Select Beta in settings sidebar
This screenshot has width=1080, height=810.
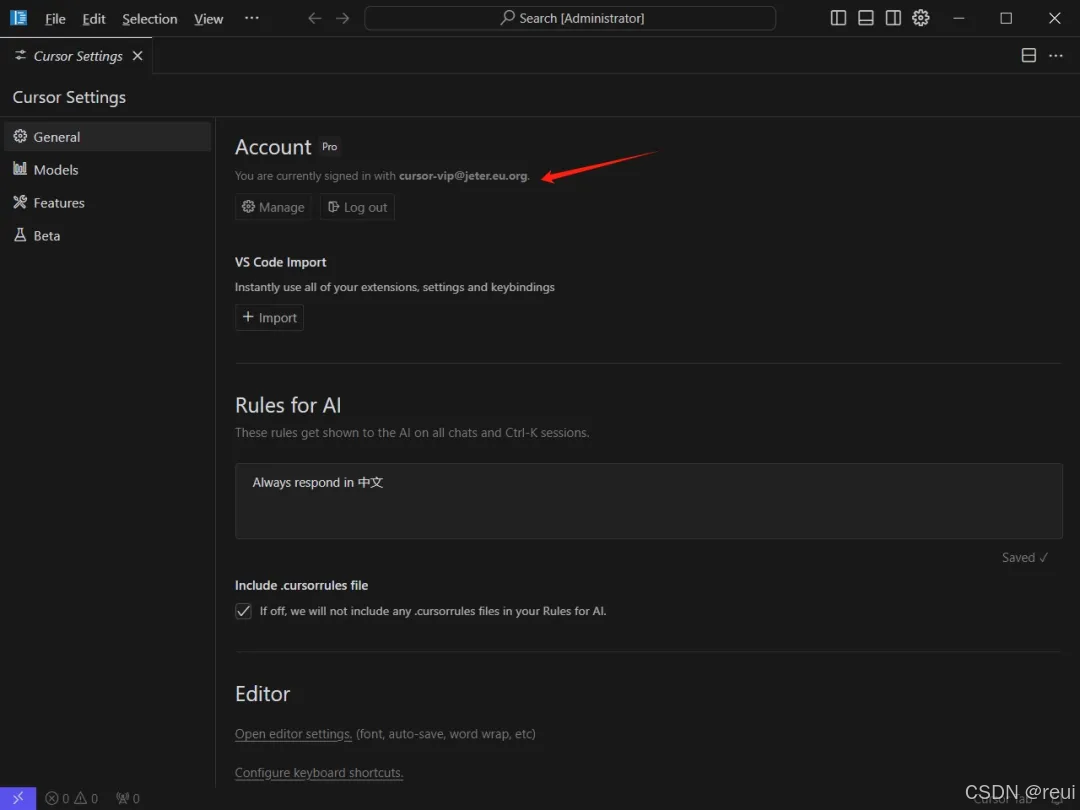tap(107, 236)
